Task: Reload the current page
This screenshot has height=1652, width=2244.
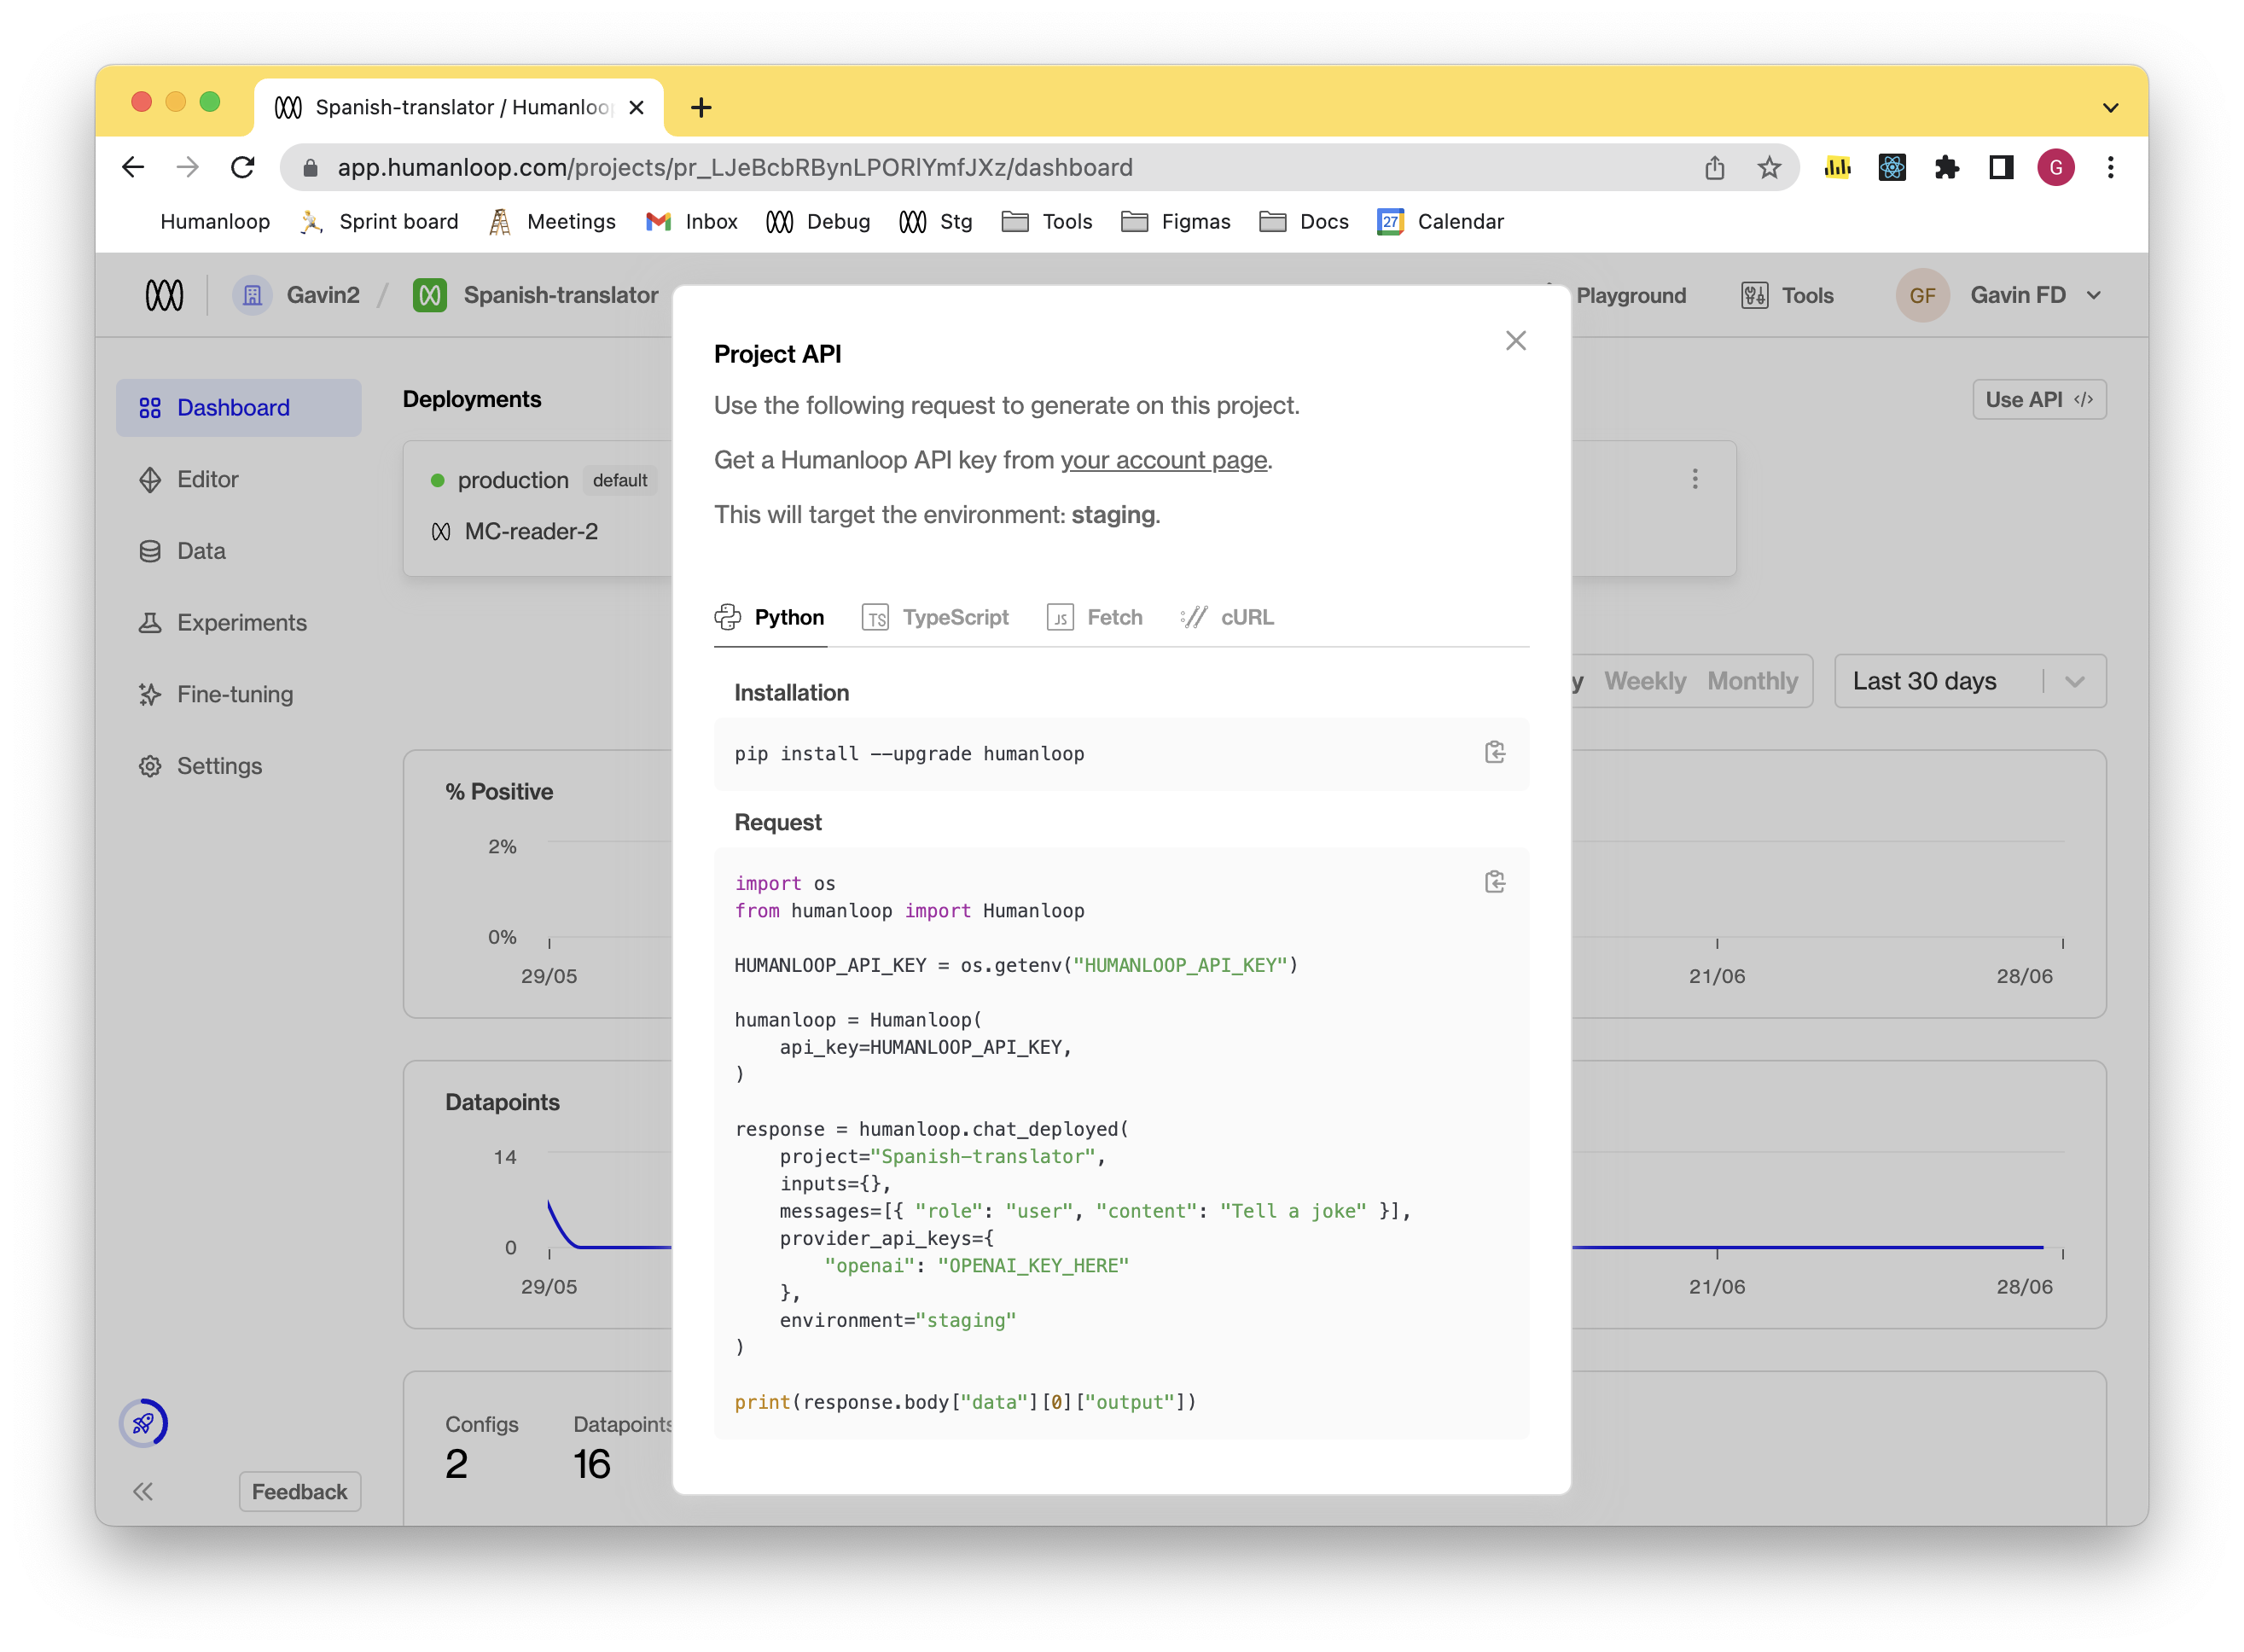Action: (243, 167)
